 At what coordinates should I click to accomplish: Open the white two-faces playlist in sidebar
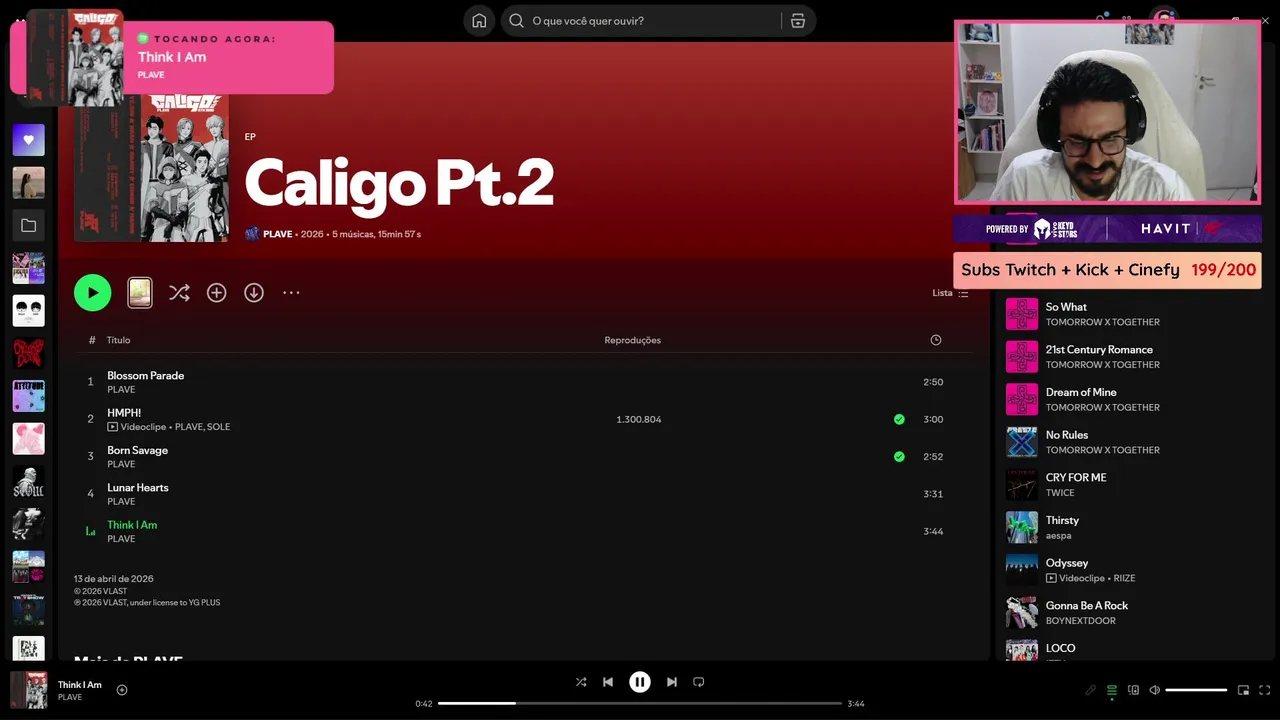(28, 311)
